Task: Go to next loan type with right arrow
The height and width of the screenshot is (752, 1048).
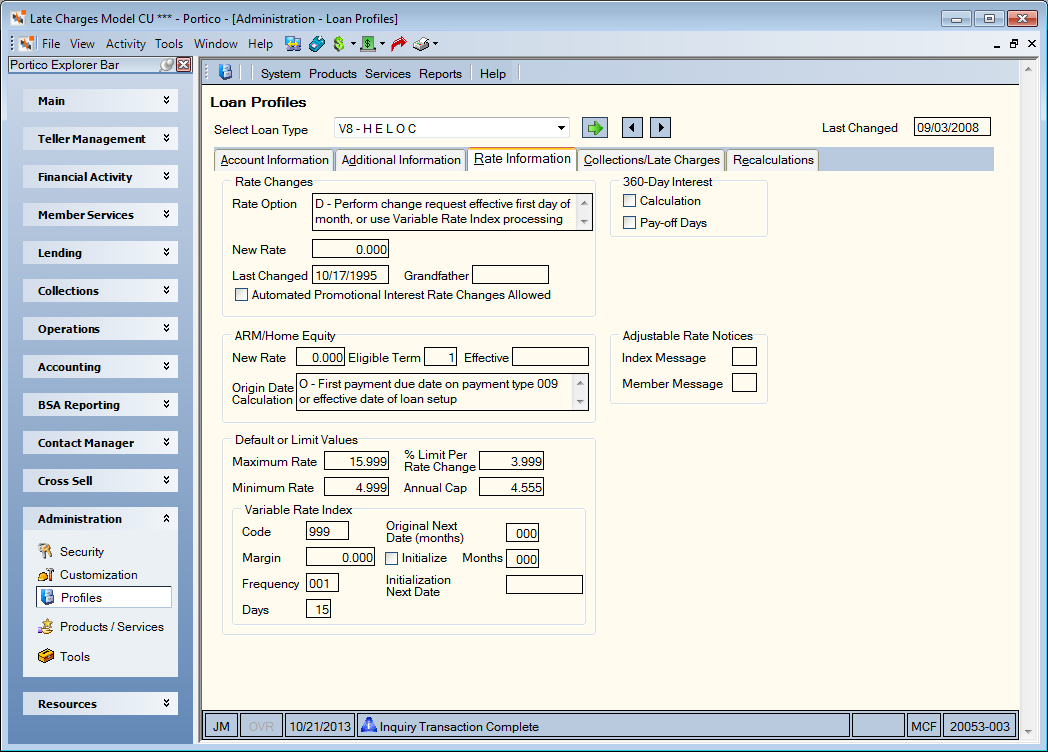Action: [660, 128]
